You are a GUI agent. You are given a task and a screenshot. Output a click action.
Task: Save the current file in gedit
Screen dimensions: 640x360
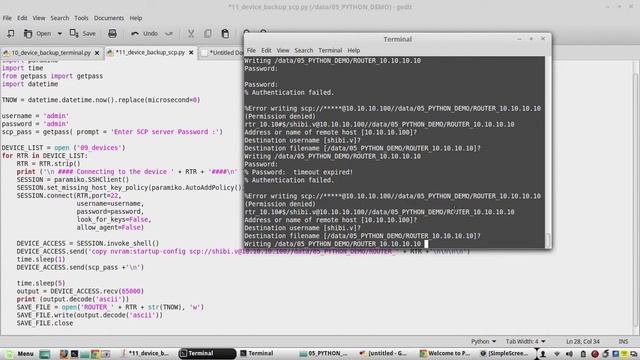pos(83,33)
